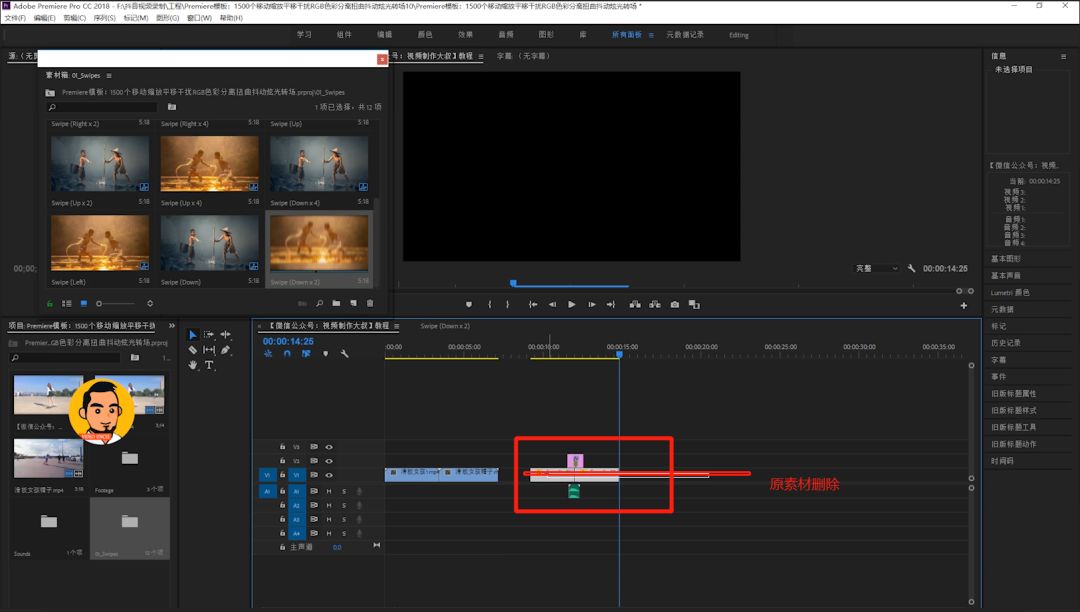Click the timeline playhead handle
This screenshot has width=1080, height=612.
(619, 355)
